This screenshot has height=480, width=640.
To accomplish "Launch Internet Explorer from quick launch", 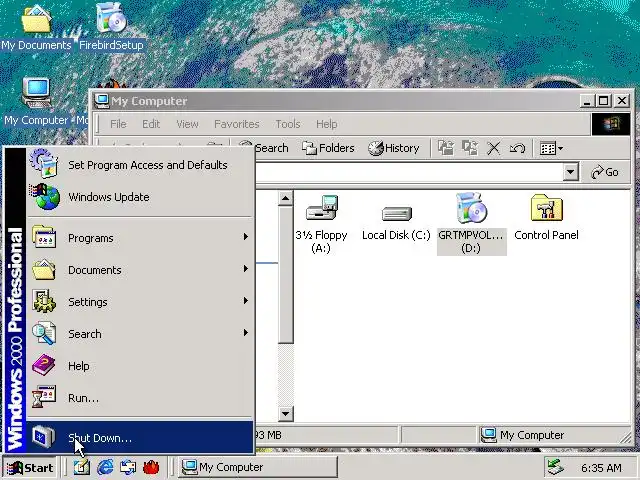I will click(x=105, y=467).
